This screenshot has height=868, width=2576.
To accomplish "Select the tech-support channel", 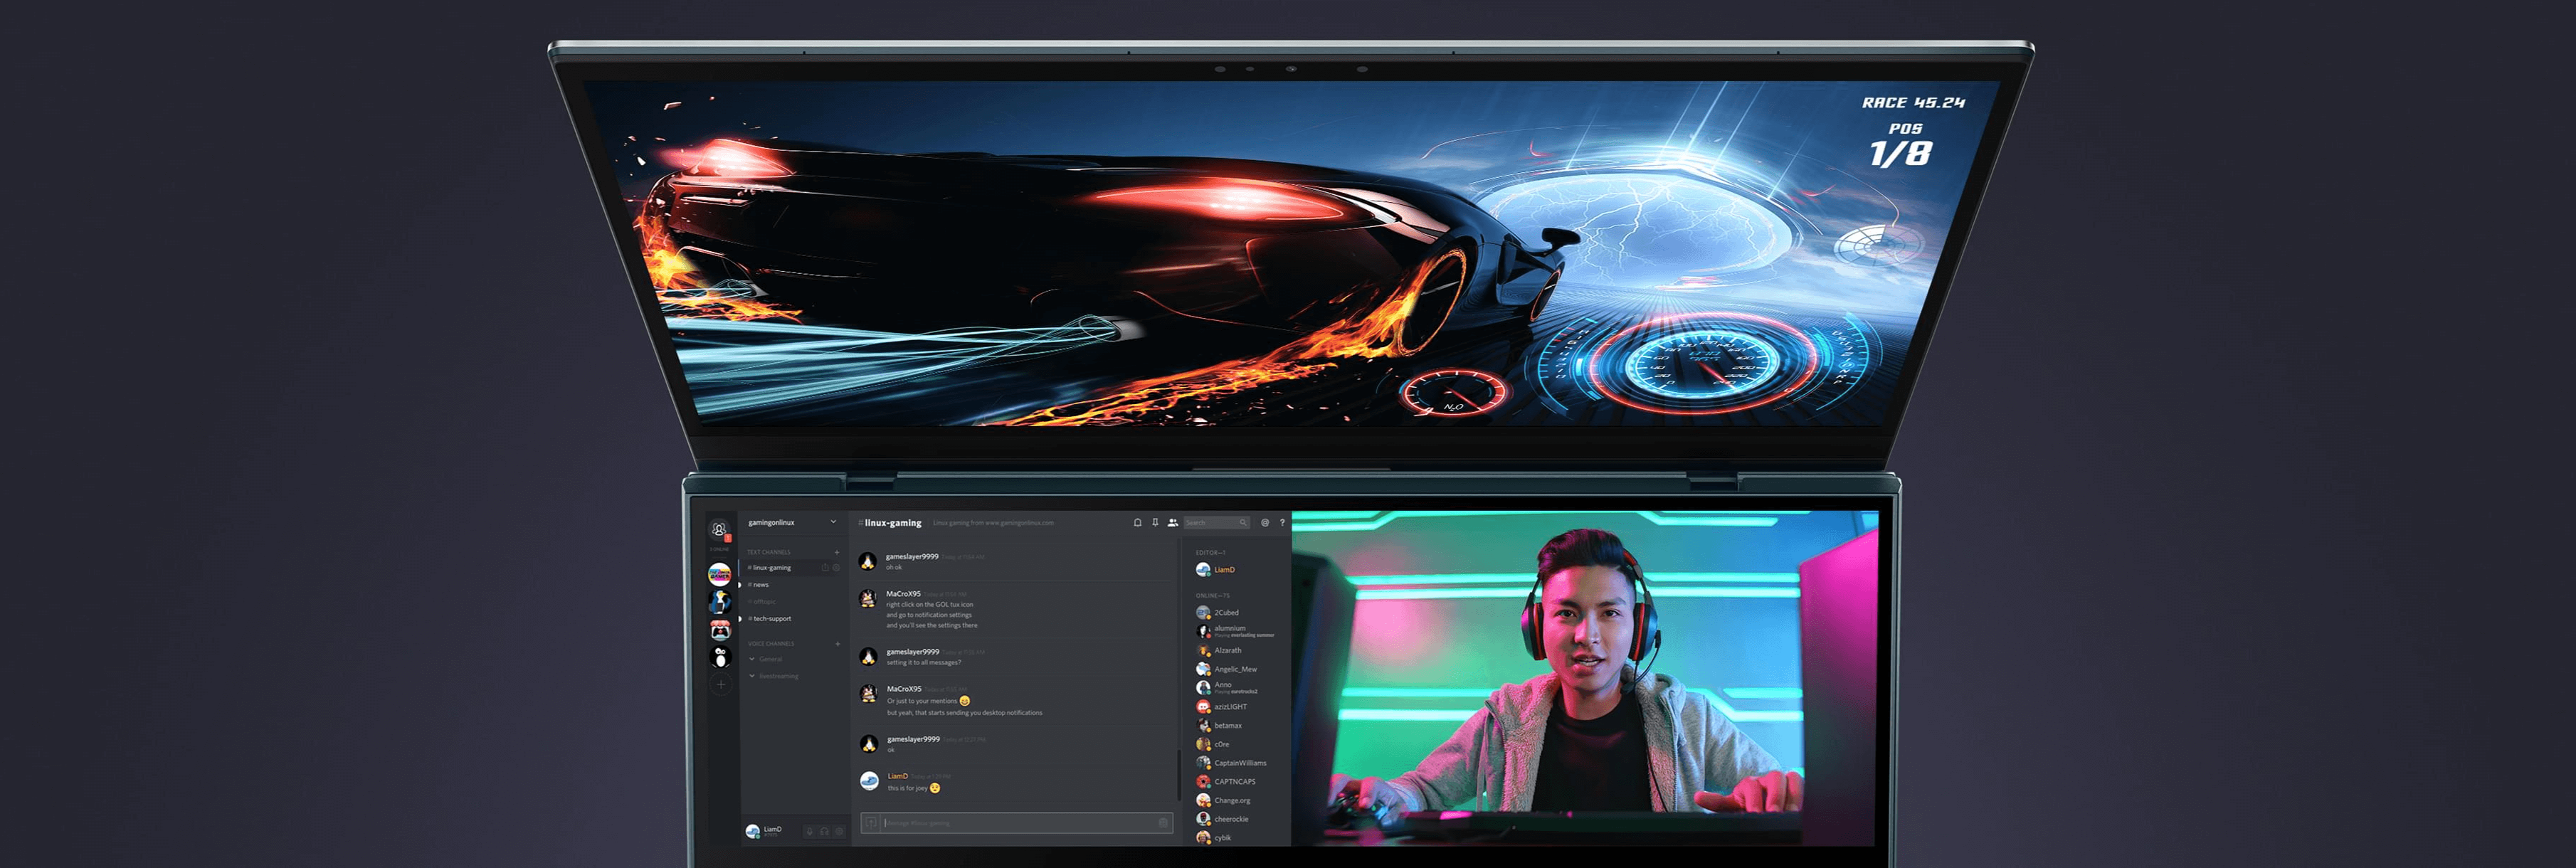I will click(770, 619).
